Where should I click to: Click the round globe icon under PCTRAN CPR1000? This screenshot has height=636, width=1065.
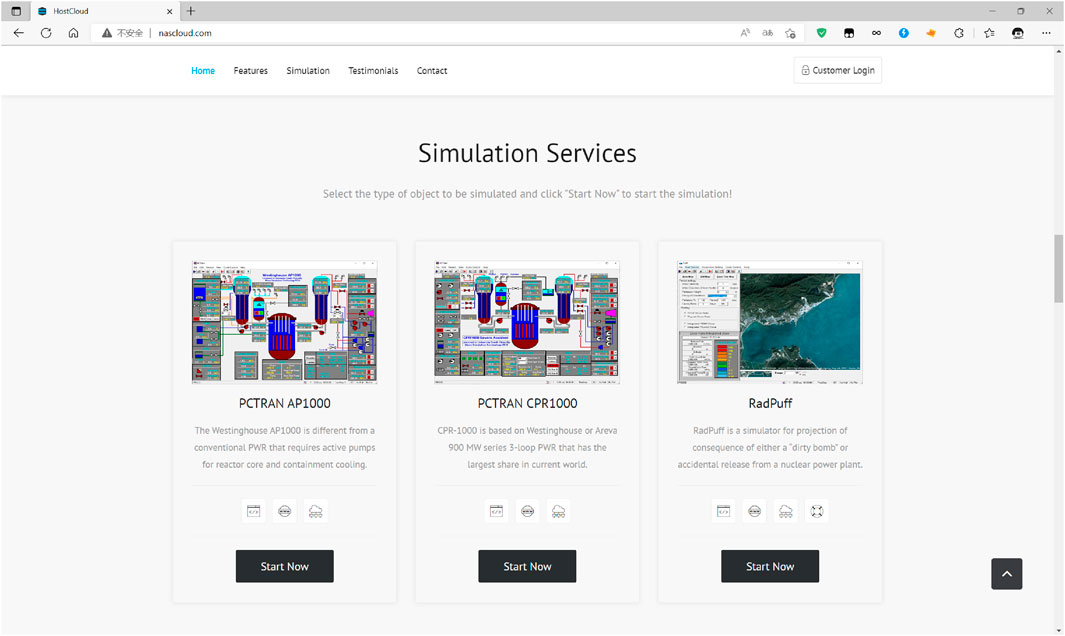[528, 511]
